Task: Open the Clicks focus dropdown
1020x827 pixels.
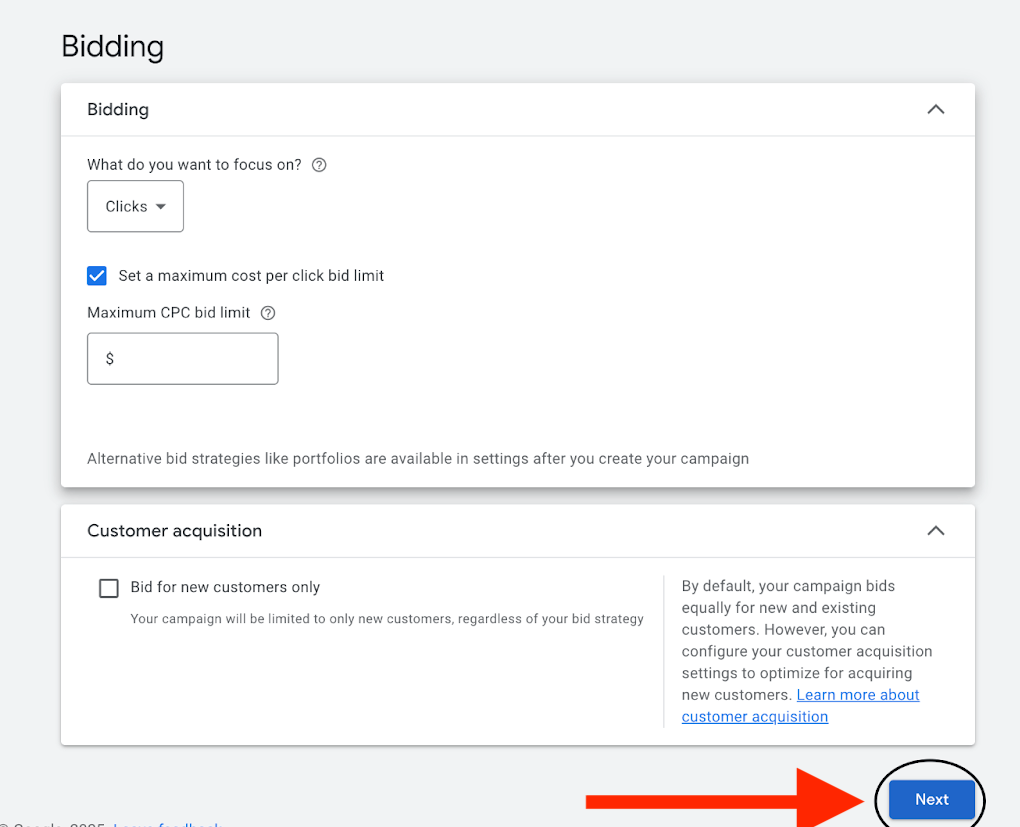Action: (x=135, y=206)
